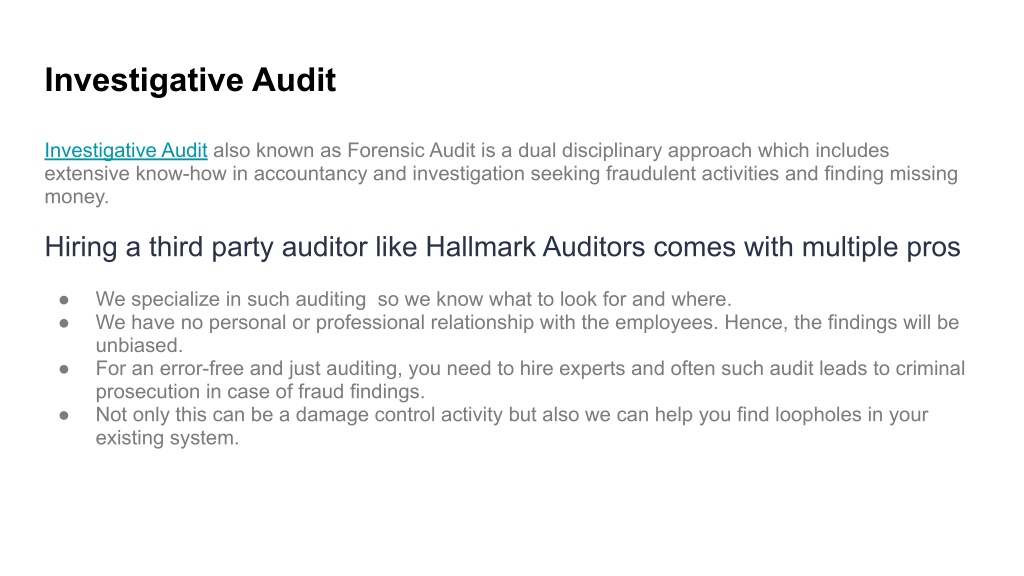Click the bold Investigative Audit slide title
The width and height of the screenshot is (1024, 576).
click(x=190, y=81)
